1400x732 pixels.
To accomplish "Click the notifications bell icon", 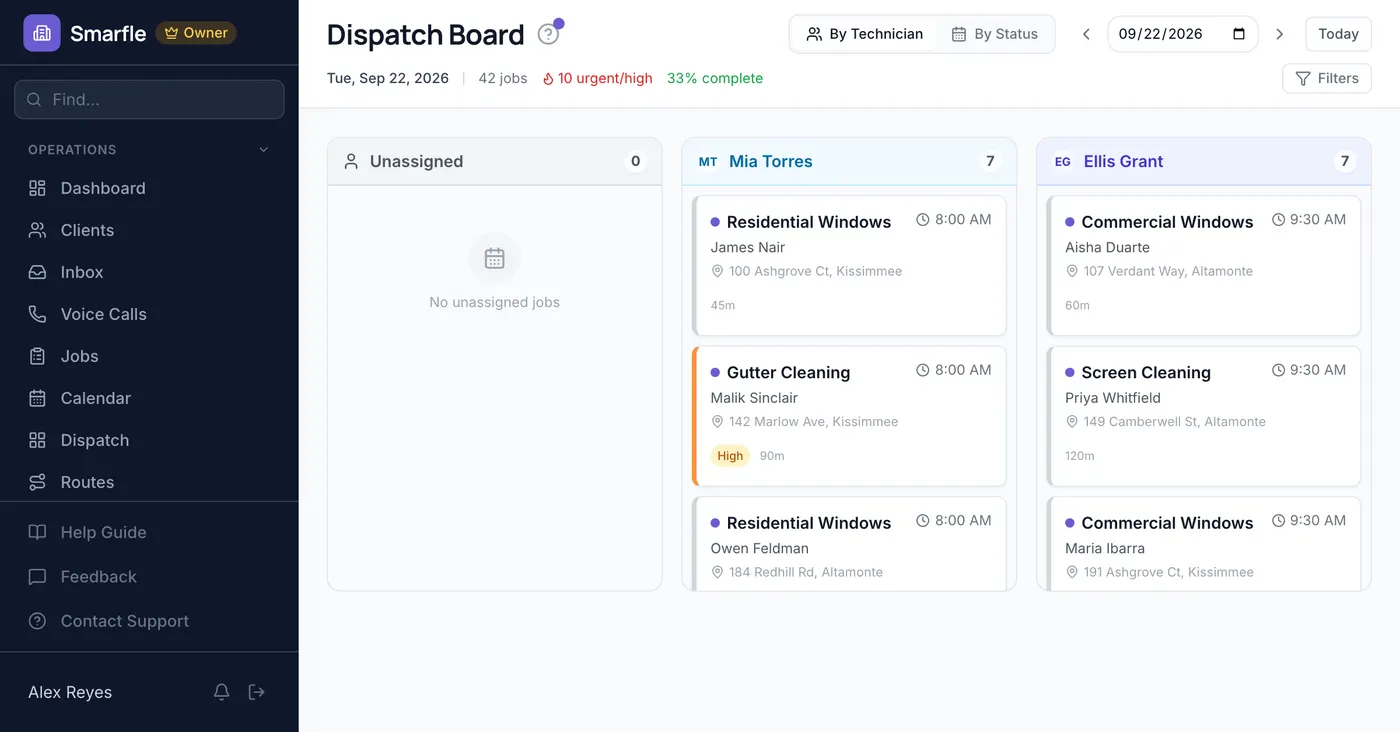I will pyautogui.click(x=222, y=692).
